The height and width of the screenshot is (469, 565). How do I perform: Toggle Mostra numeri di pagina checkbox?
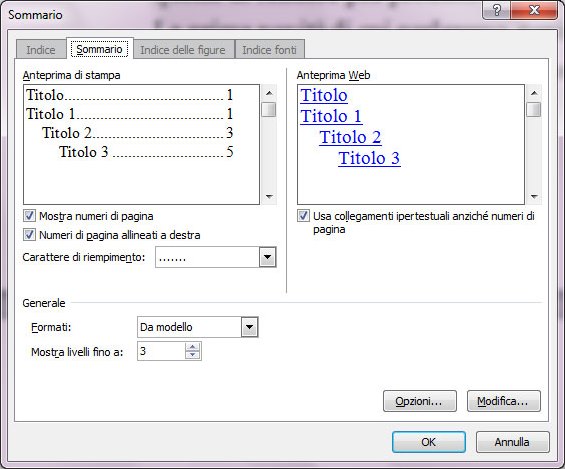29,216
